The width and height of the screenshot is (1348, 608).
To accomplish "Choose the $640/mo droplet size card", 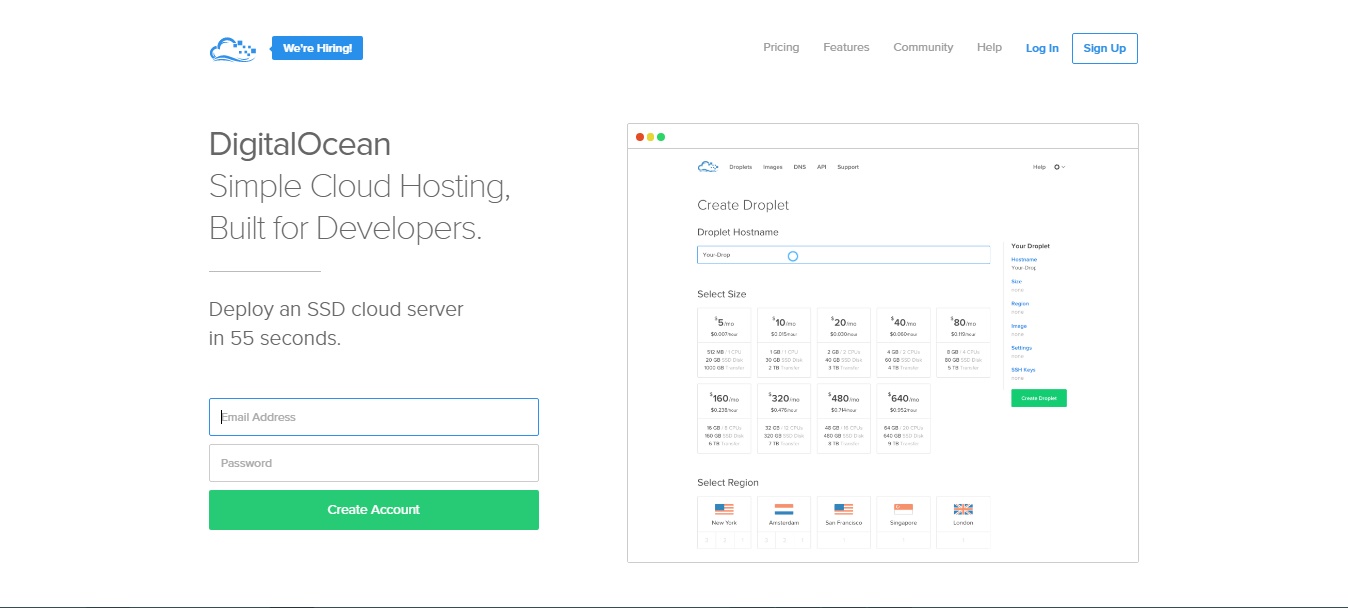I will [904, 419].
